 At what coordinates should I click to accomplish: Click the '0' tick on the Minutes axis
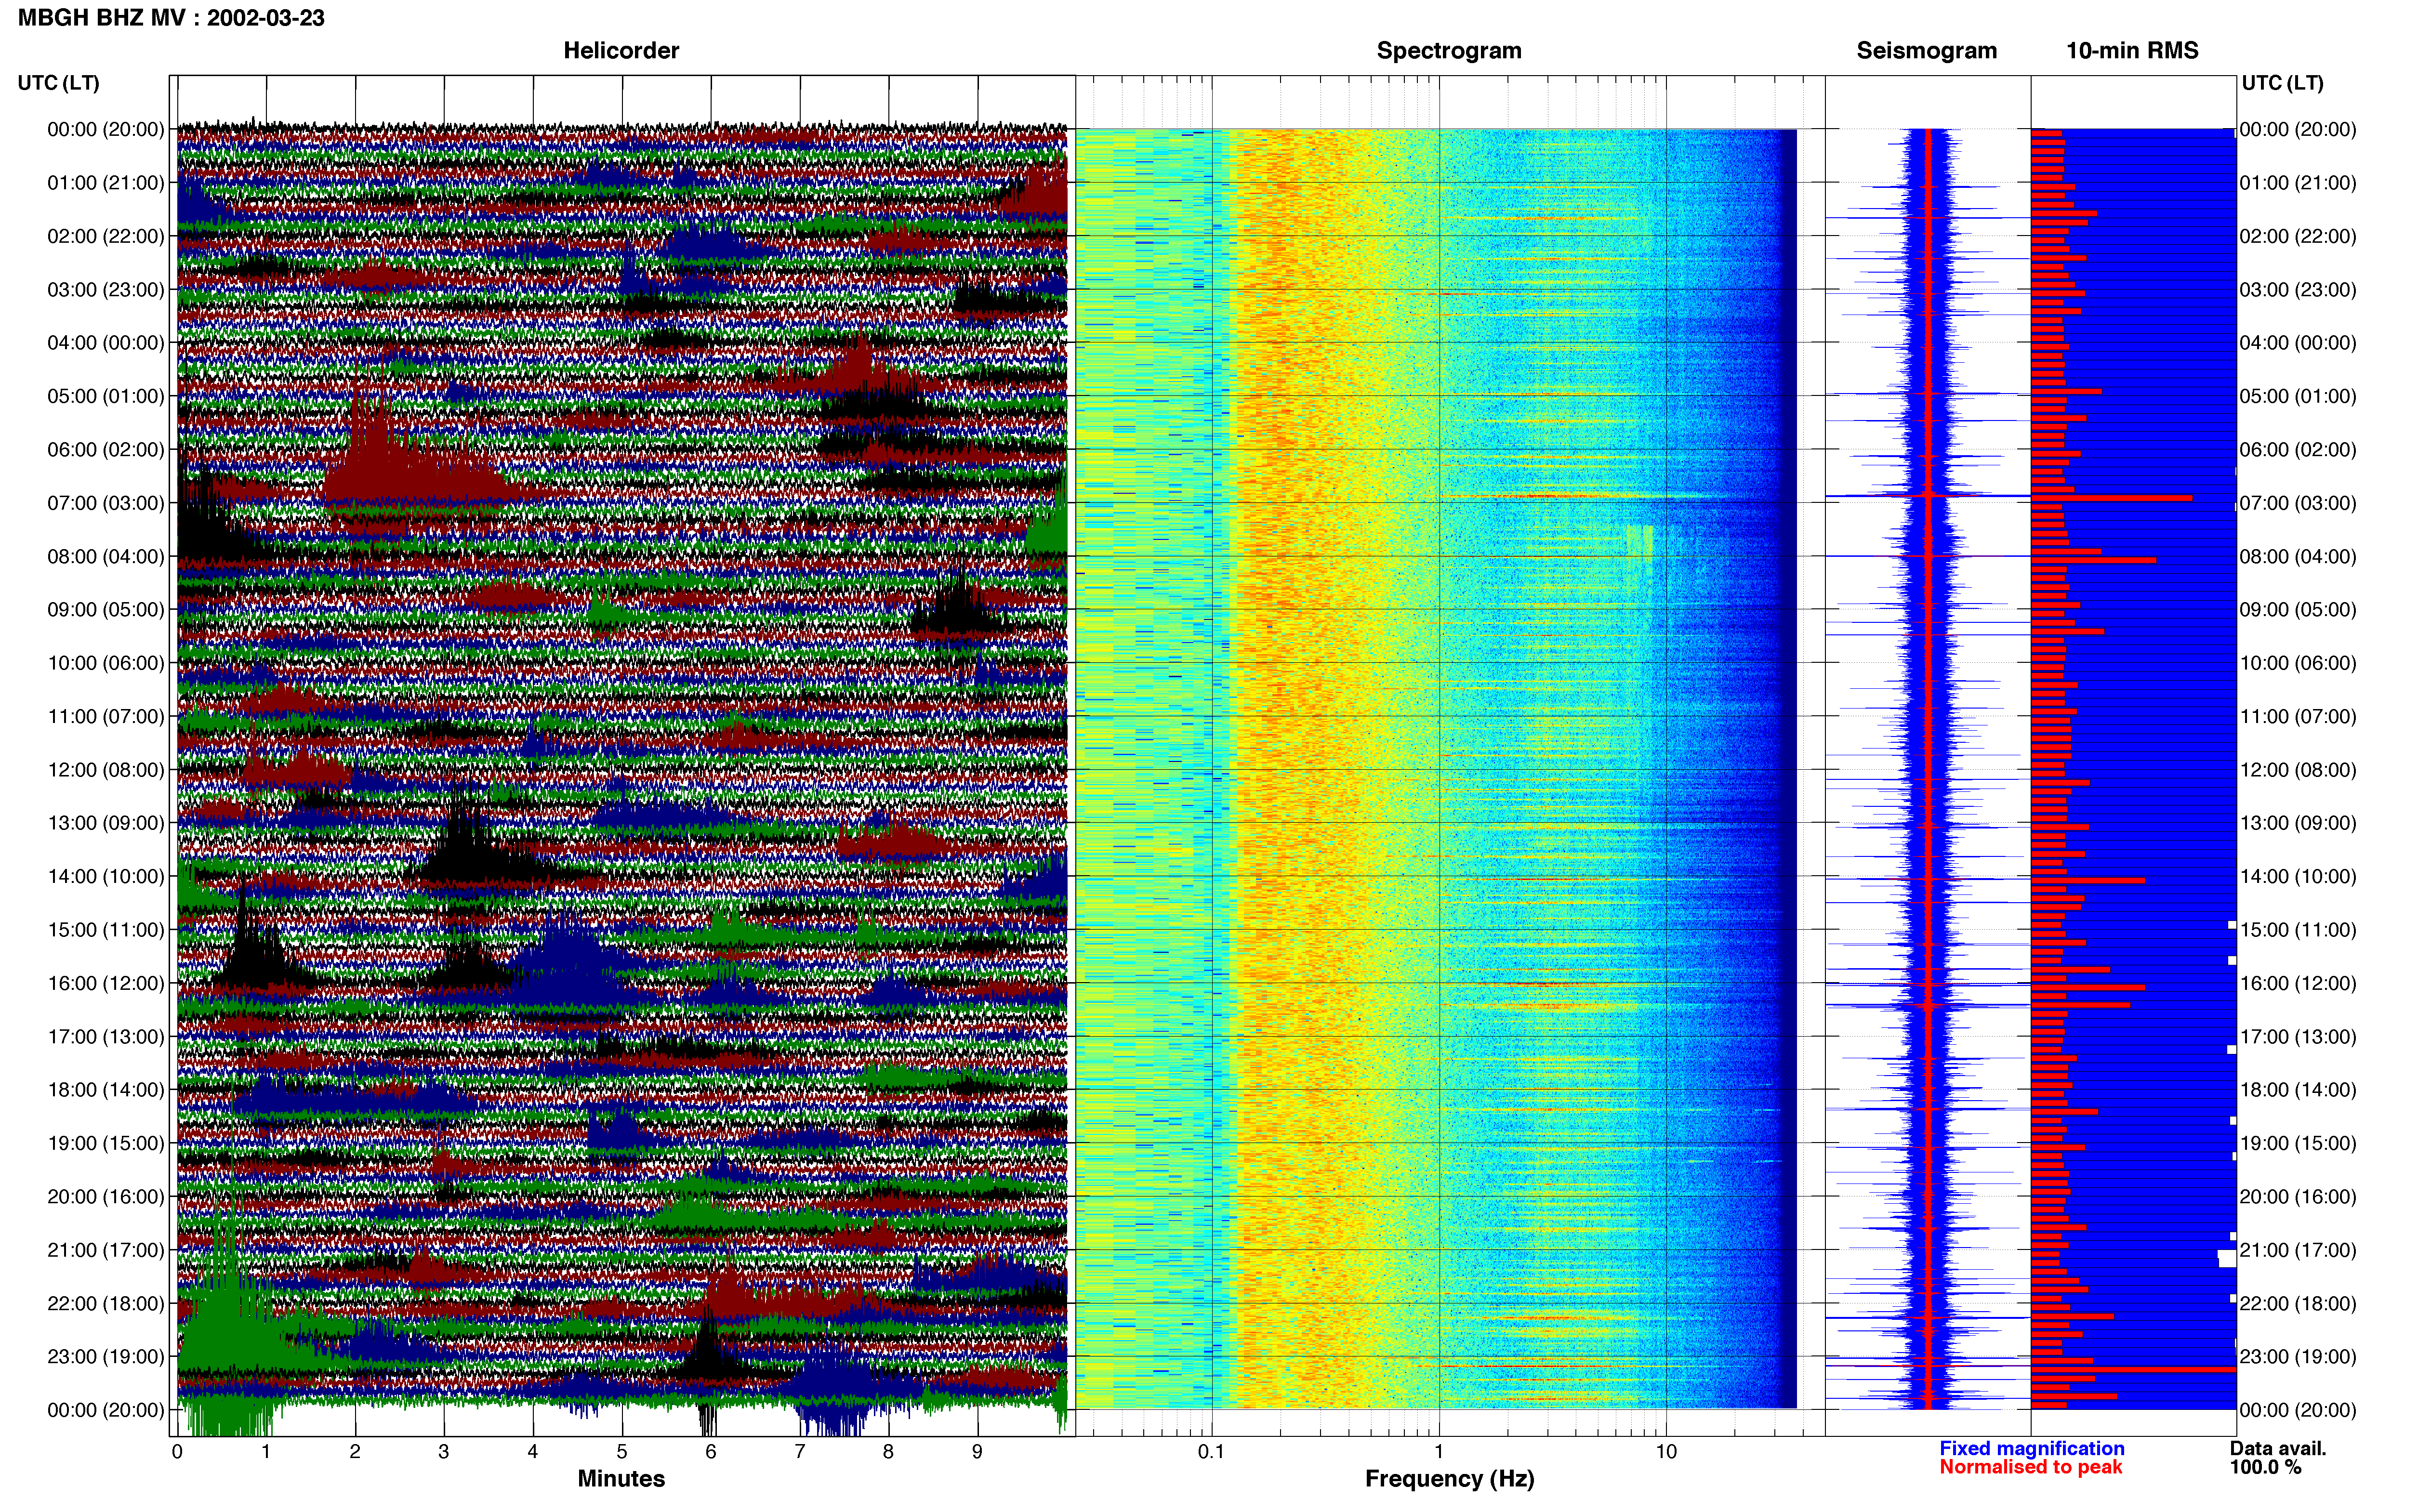point(177,1452)
